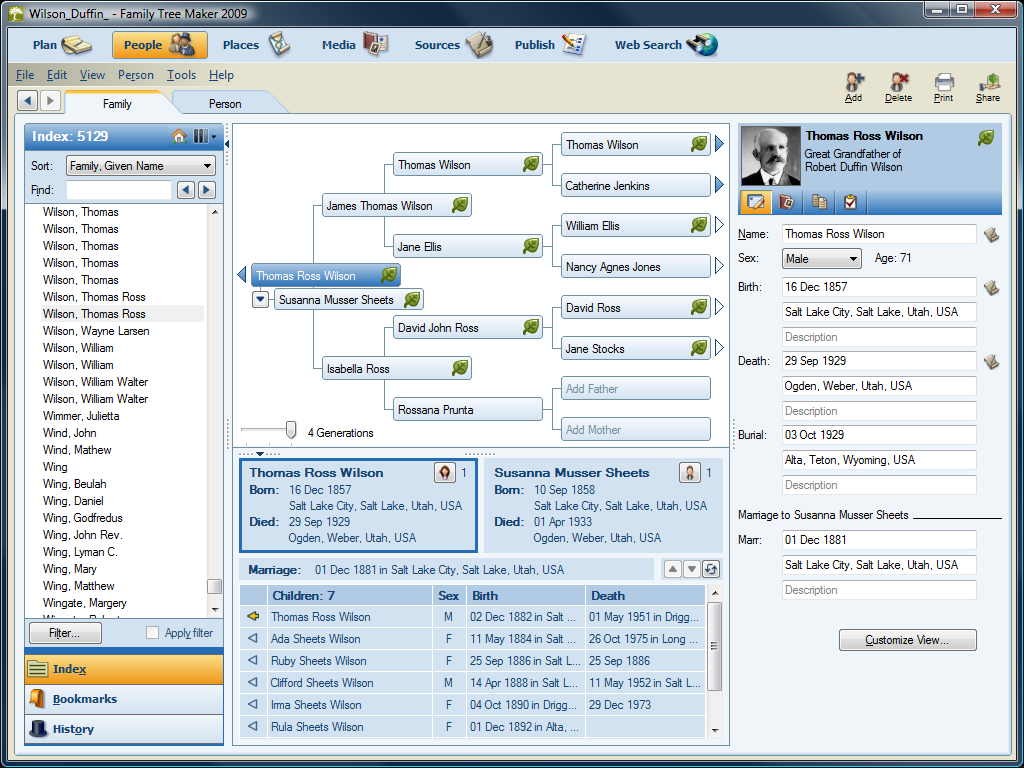Click the Delete person icon
This screenshot has height=768, width=1024.
click(x=898, y=82)
